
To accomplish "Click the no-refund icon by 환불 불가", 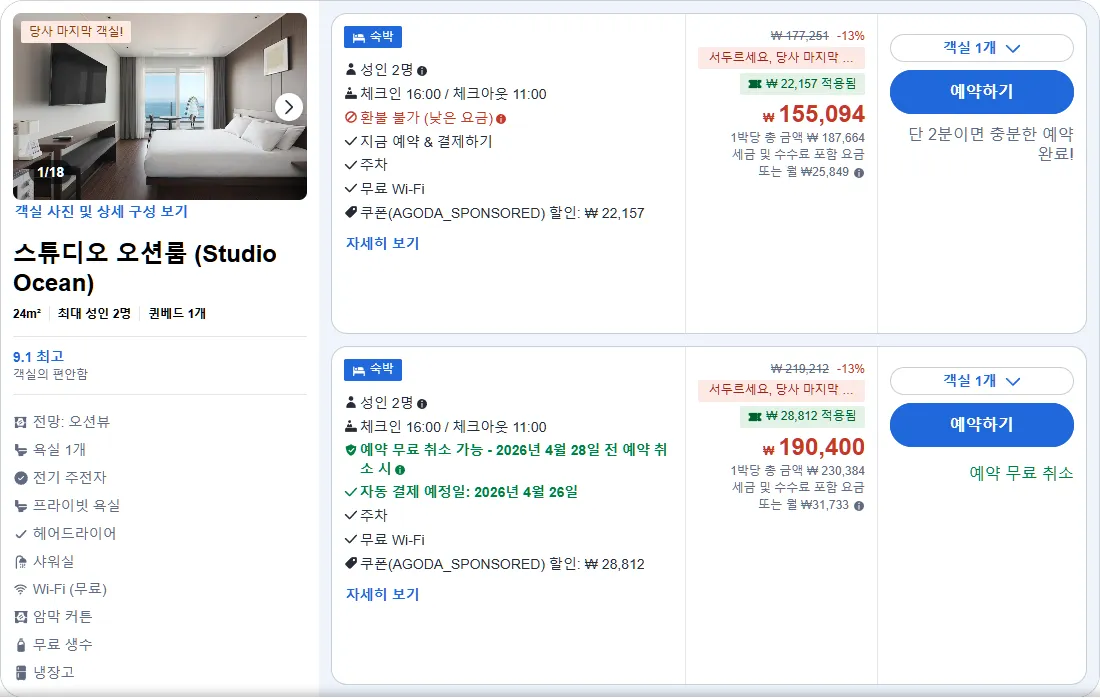I will pos(351,118).
